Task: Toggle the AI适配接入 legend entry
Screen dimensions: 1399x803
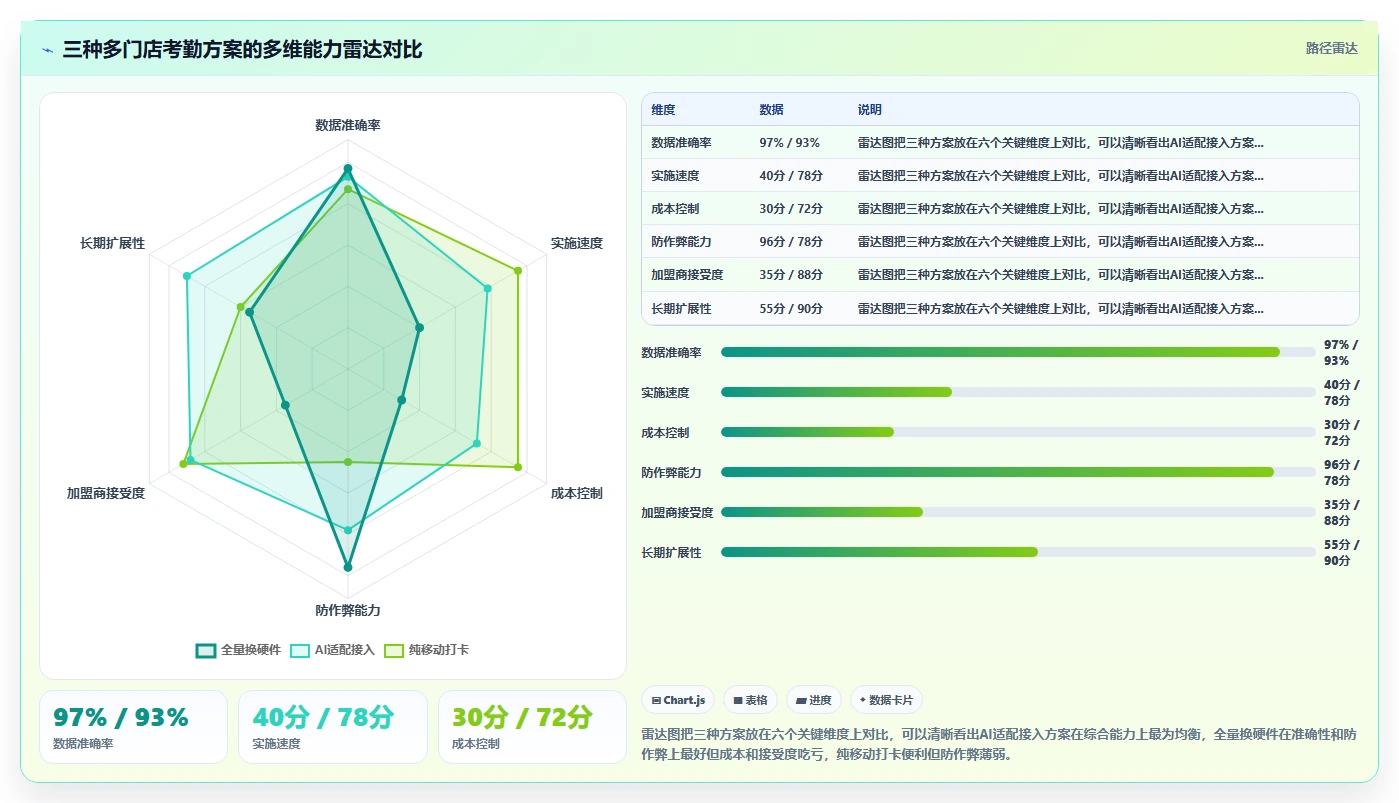Action: point(332,650)
